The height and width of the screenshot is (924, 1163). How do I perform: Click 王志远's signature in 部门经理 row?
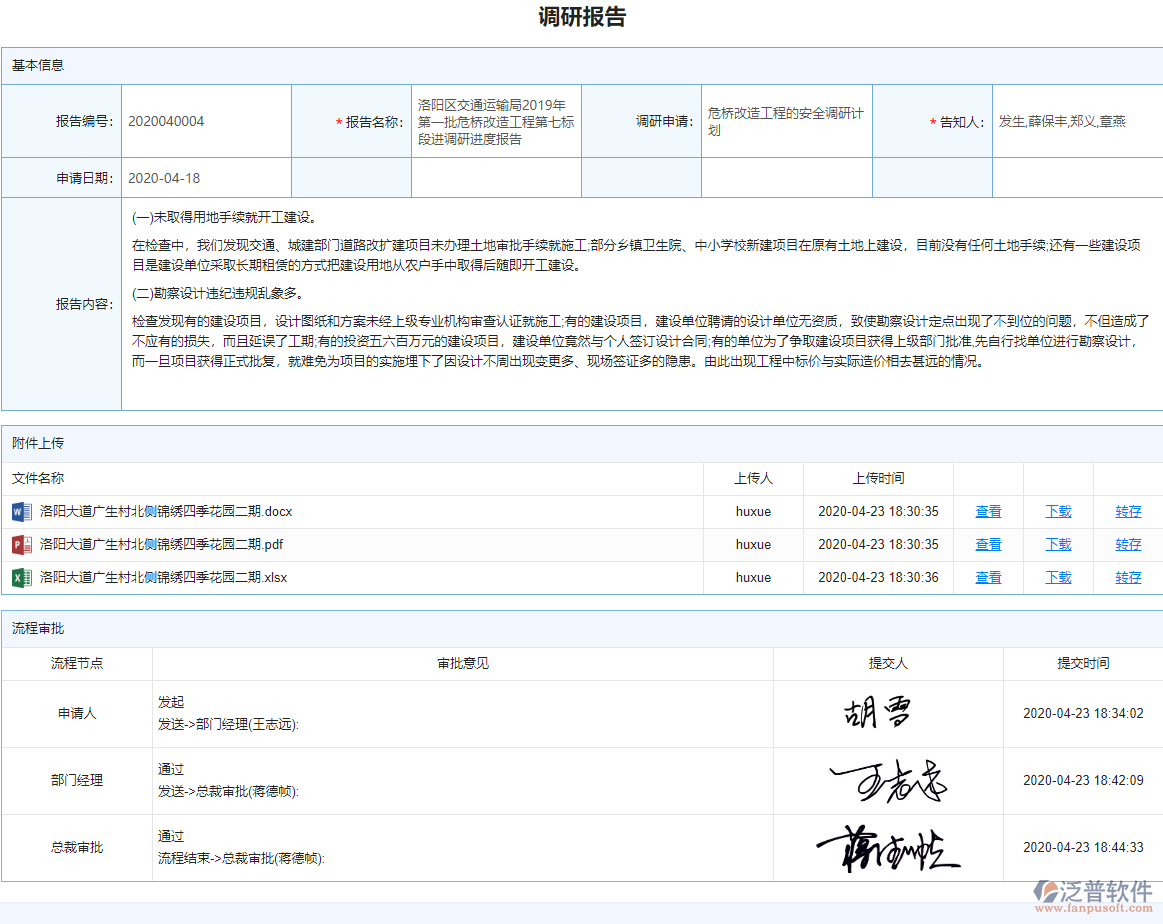tap(887, 781)
